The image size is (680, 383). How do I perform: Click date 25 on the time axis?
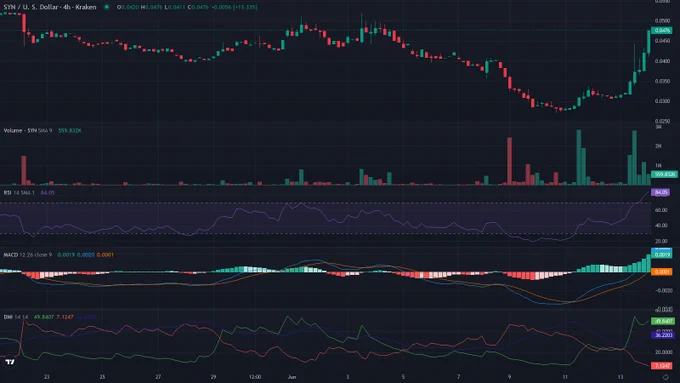(102, 377)
